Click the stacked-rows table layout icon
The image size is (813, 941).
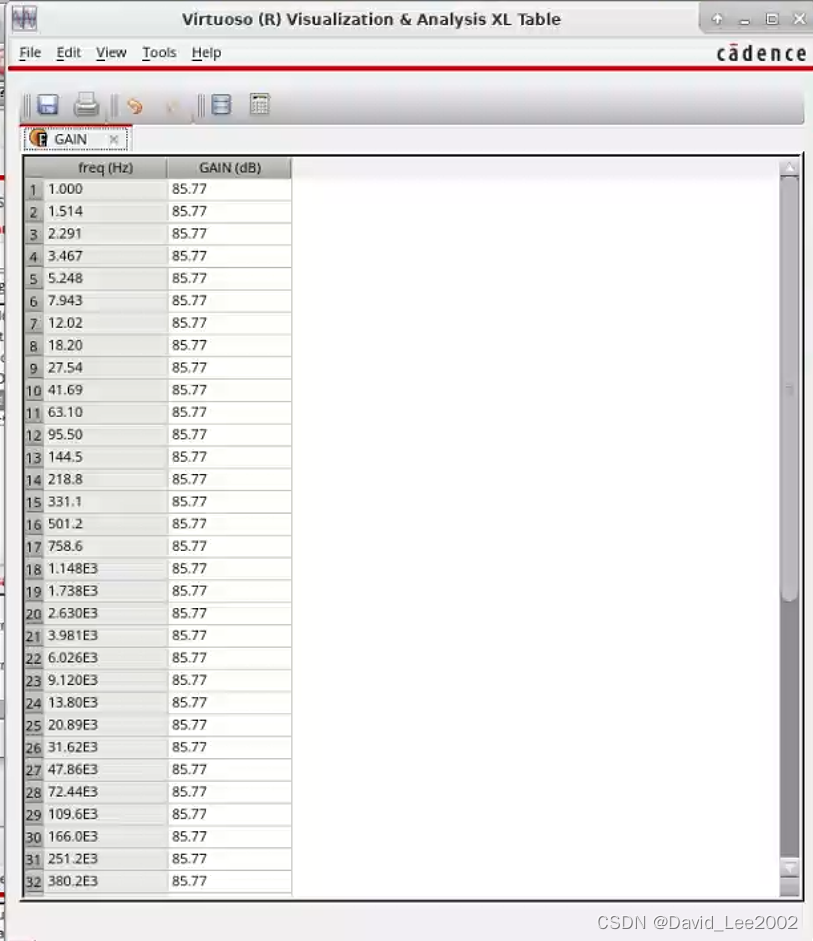(221, 105)
